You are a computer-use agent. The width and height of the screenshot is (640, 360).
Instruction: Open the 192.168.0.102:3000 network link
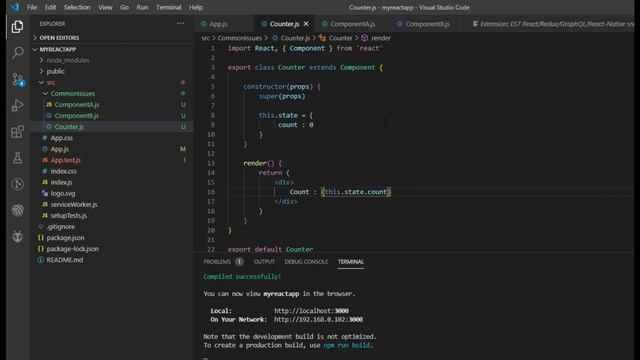pos(318,320)
